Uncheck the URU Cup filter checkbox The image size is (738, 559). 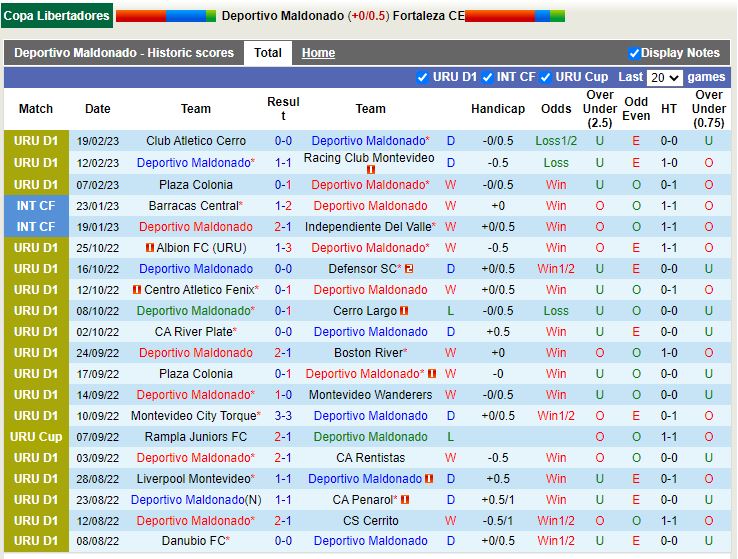tap(545, 77)
